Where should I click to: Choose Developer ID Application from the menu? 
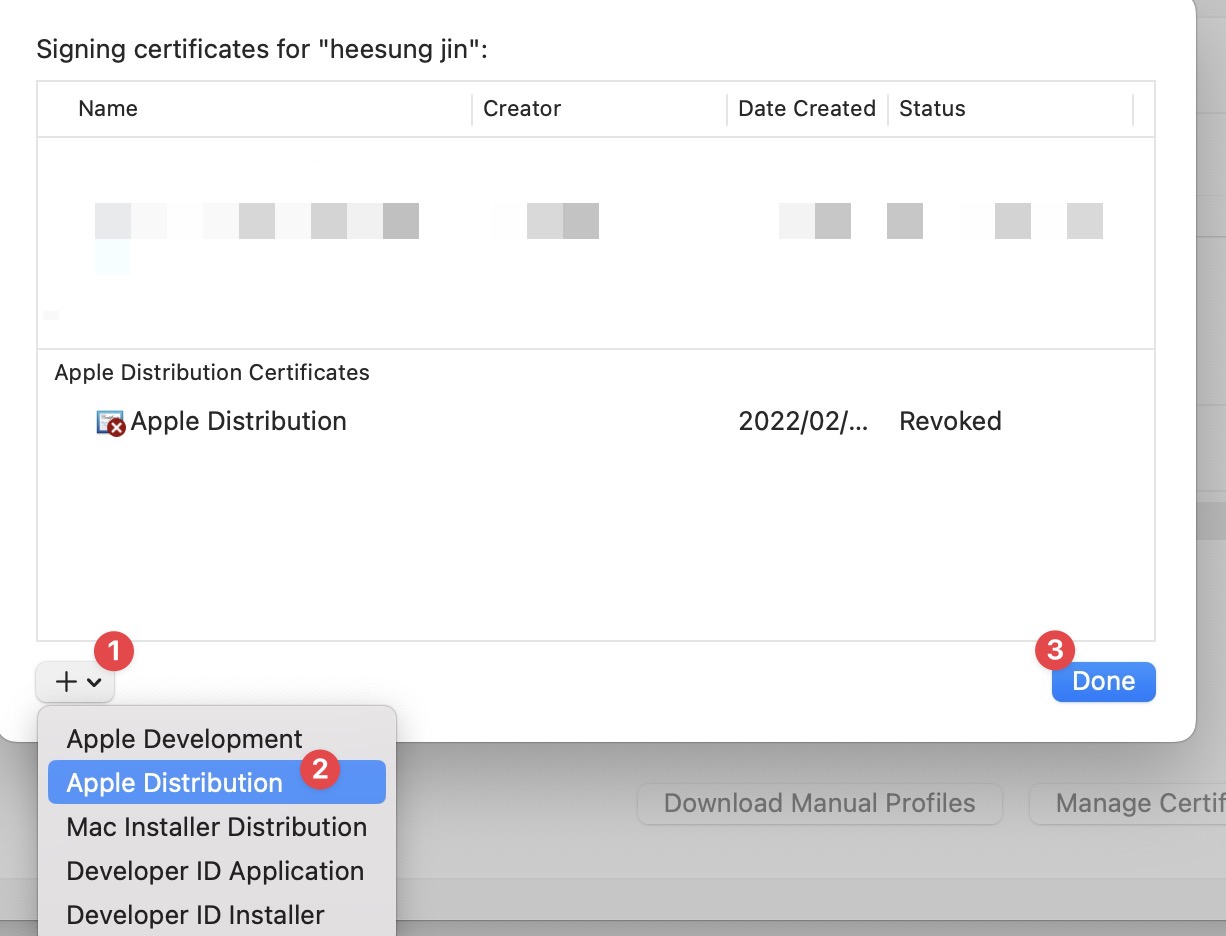pos(217,871)
